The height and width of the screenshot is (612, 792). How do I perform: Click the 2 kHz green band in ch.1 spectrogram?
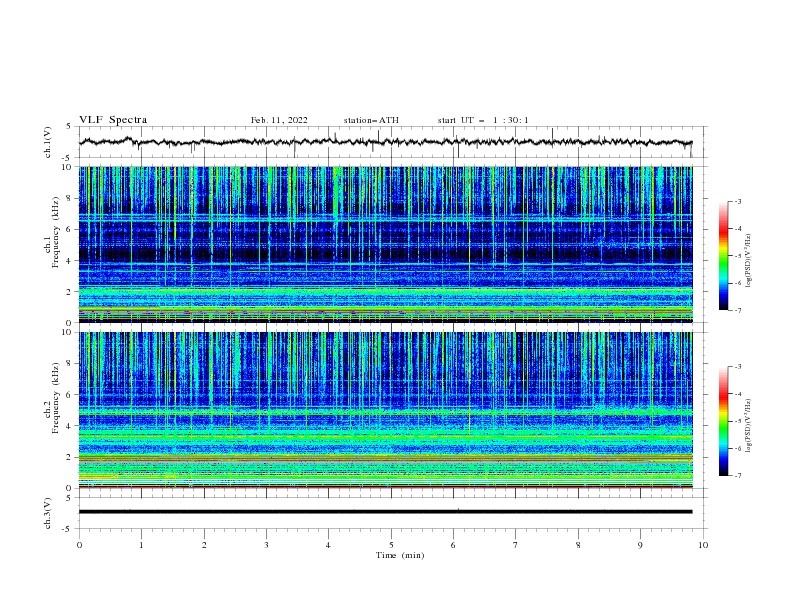click(x=385, y=291)
